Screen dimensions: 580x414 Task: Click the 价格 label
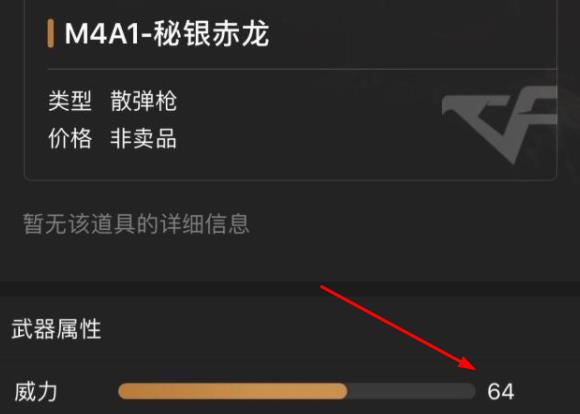coord(70,138)
